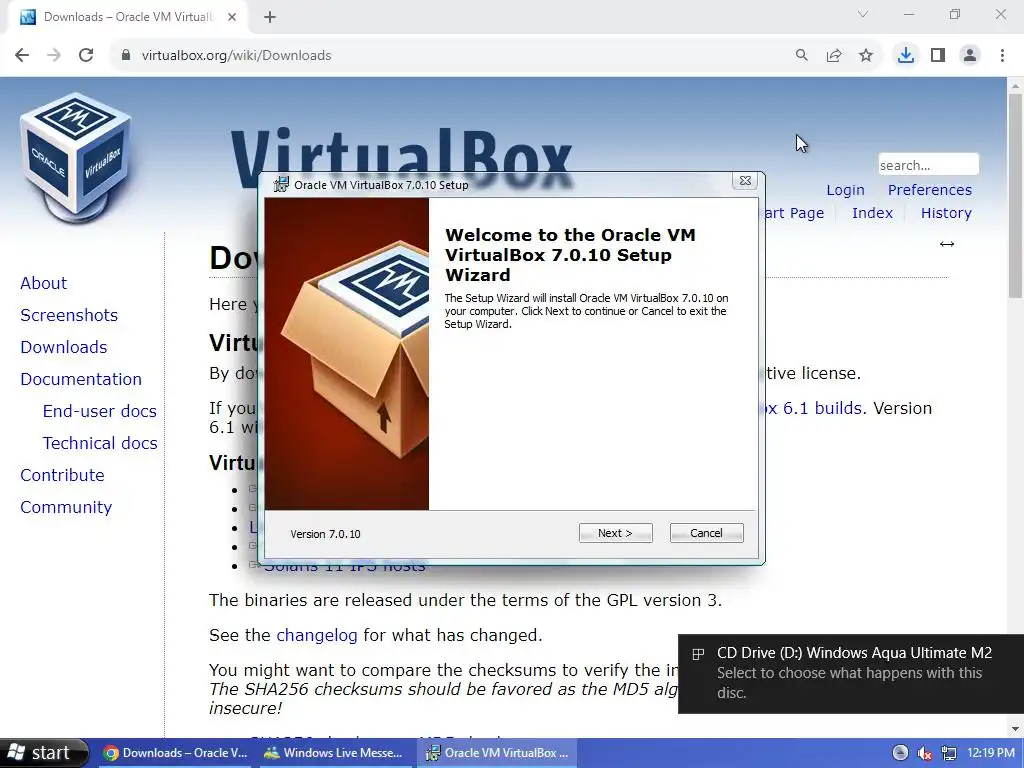1024x768 pixels.
Task: Click the round tray icon left of volume
Action: pyautogui.click(x=900, y=753)
